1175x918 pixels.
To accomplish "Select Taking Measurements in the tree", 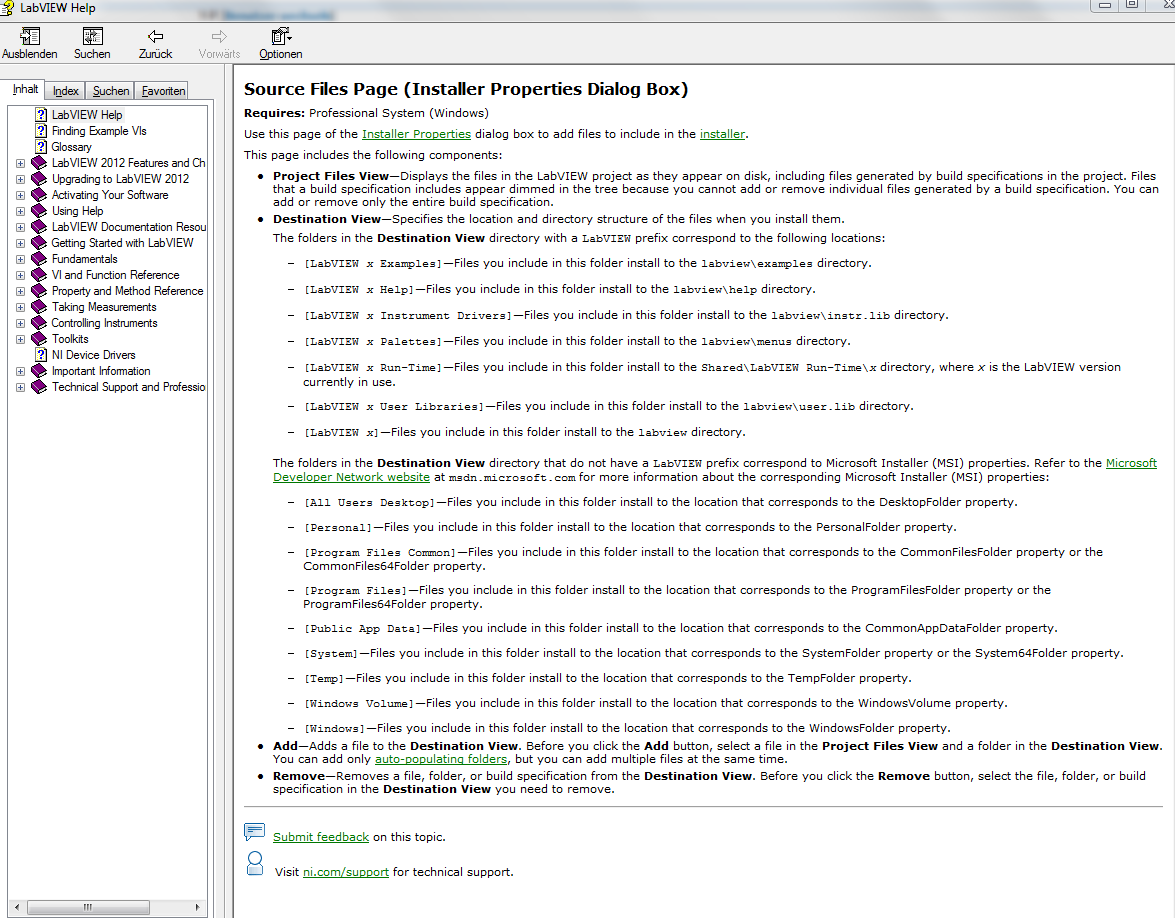I will (104, 306).
